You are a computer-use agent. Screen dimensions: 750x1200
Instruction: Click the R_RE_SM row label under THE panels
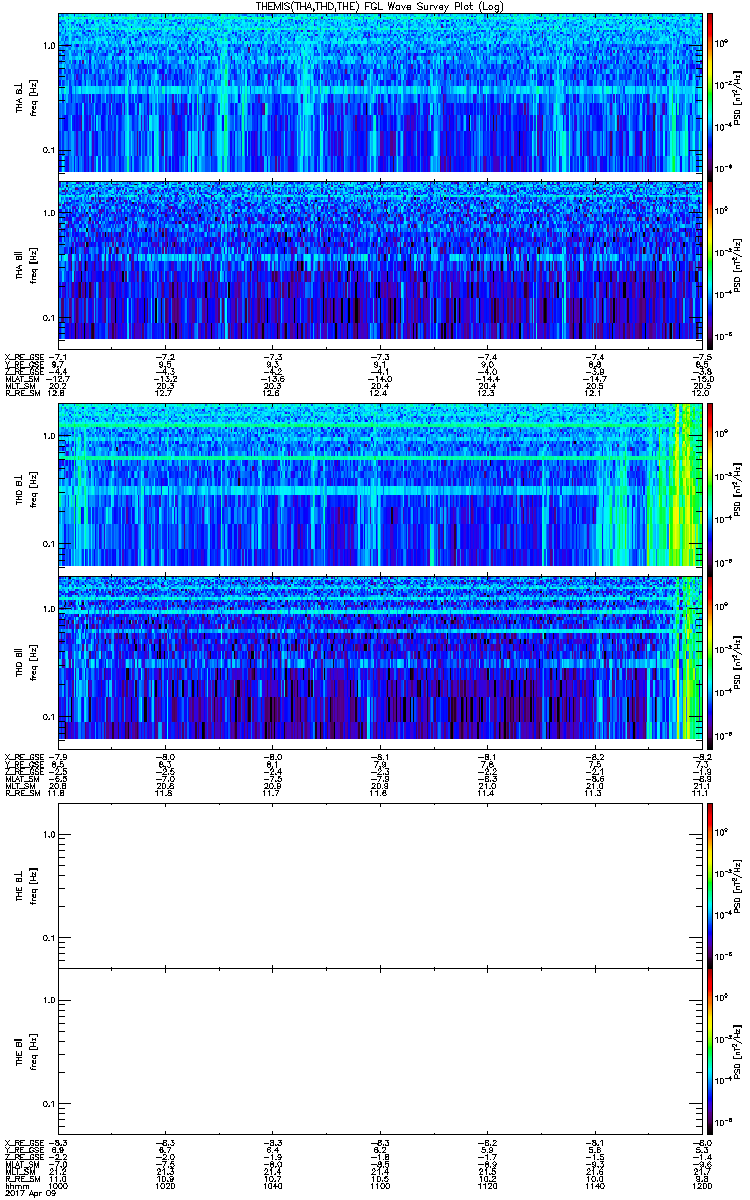24,1180
